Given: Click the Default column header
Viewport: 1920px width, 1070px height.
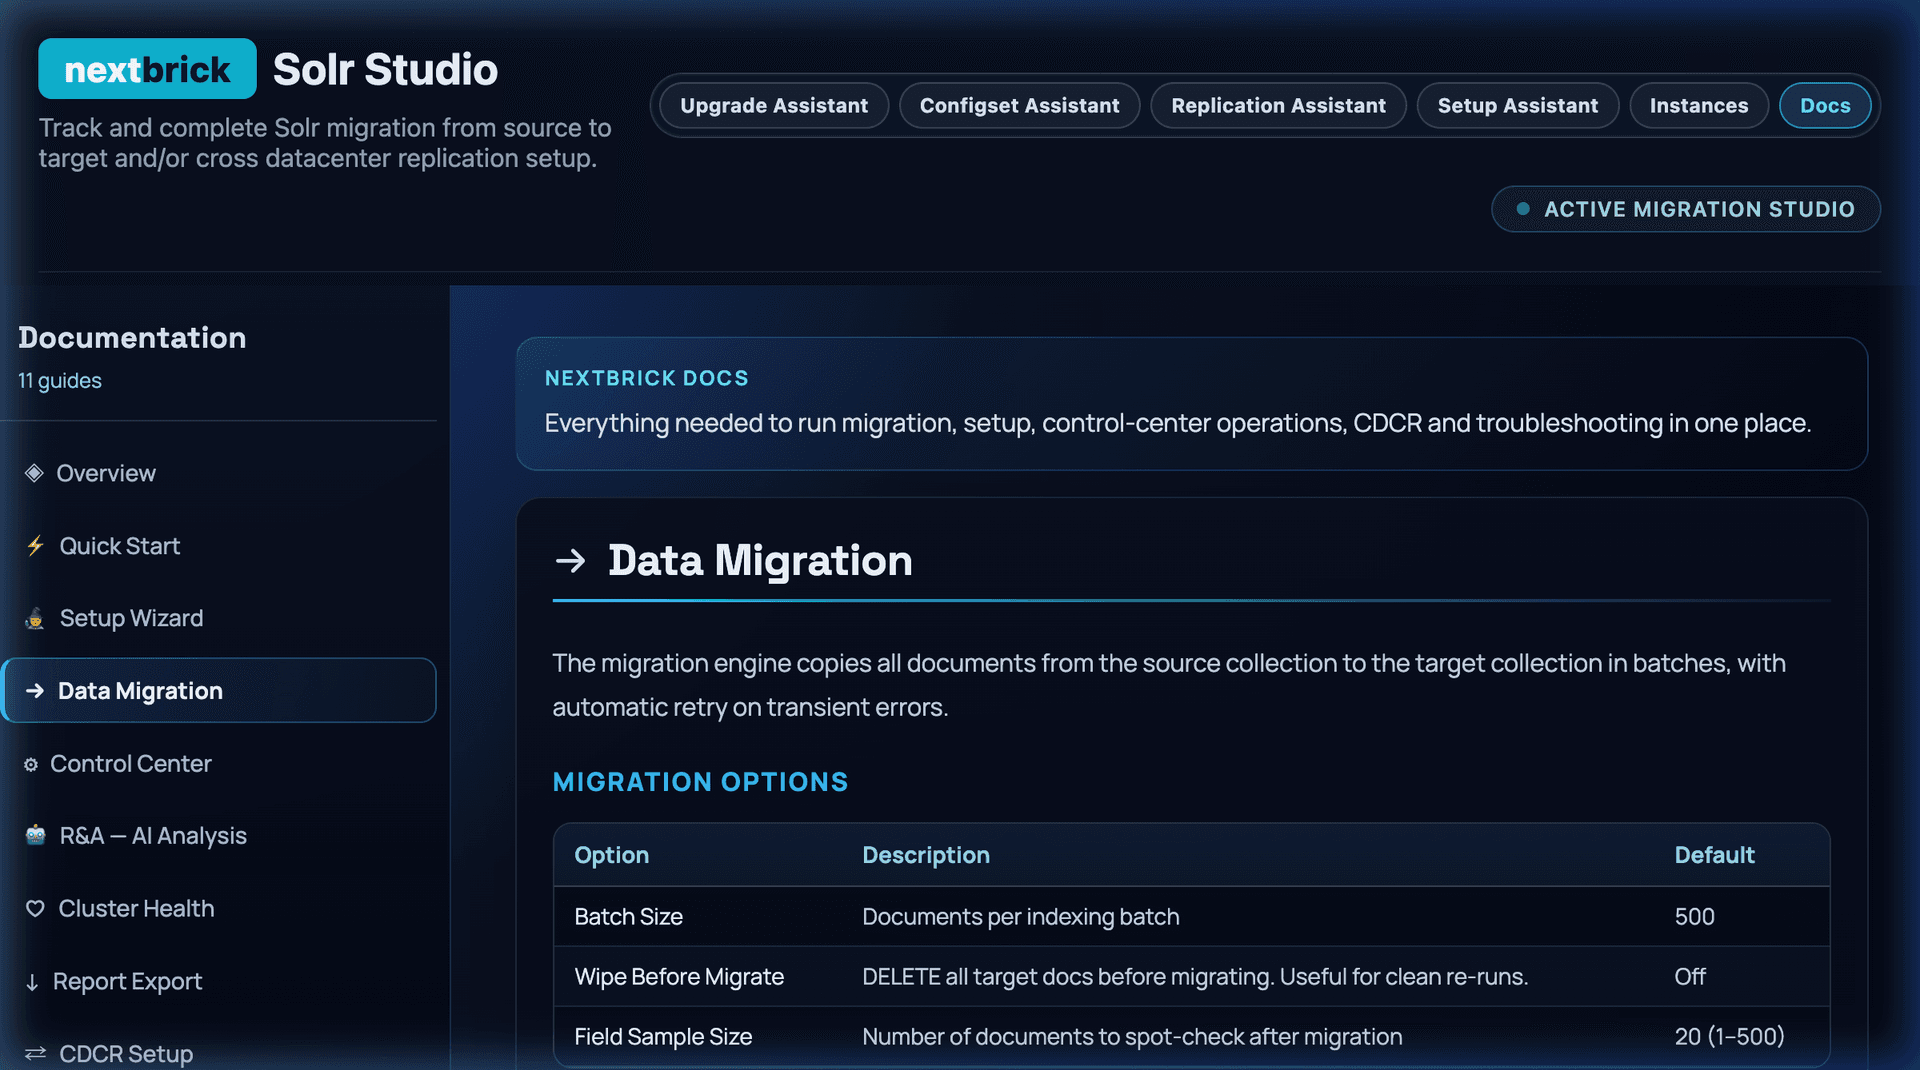Looking at the screenshot, I should click(x=1715, y=855).
